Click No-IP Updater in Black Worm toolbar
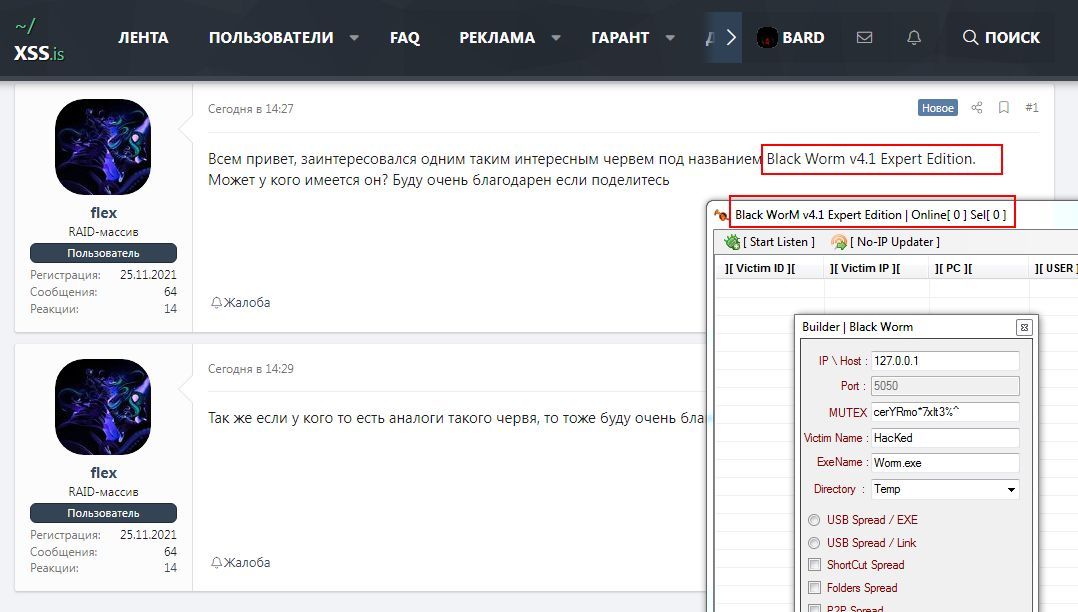 [x=886, y=242]
